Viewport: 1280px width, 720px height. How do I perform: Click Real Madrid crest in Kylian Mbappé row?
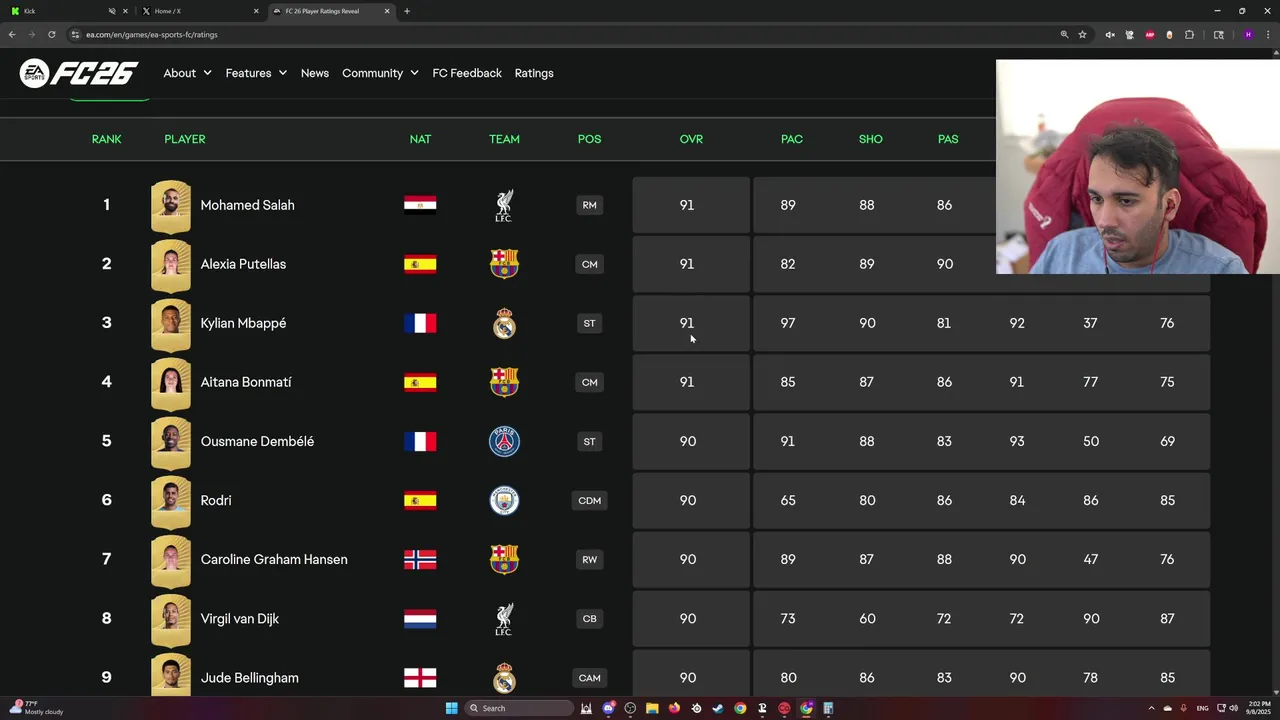tap(504, 323)
